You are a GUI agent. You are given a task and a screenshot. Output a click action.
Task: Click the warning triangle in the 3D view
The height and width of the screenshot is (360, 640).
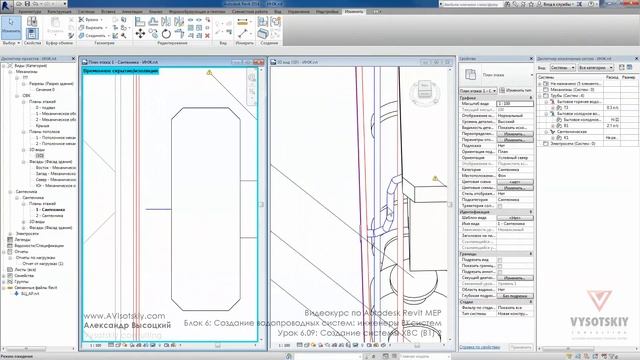pos(435,178)
